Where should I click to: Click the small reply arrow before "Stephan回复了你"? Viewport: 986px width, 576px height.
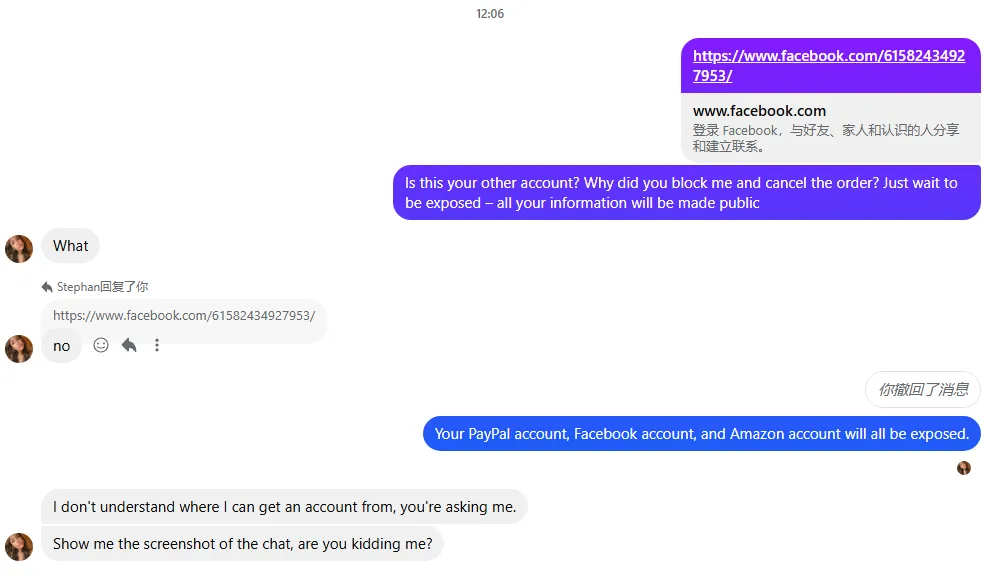pyautogui.click(x=47, y=287)
